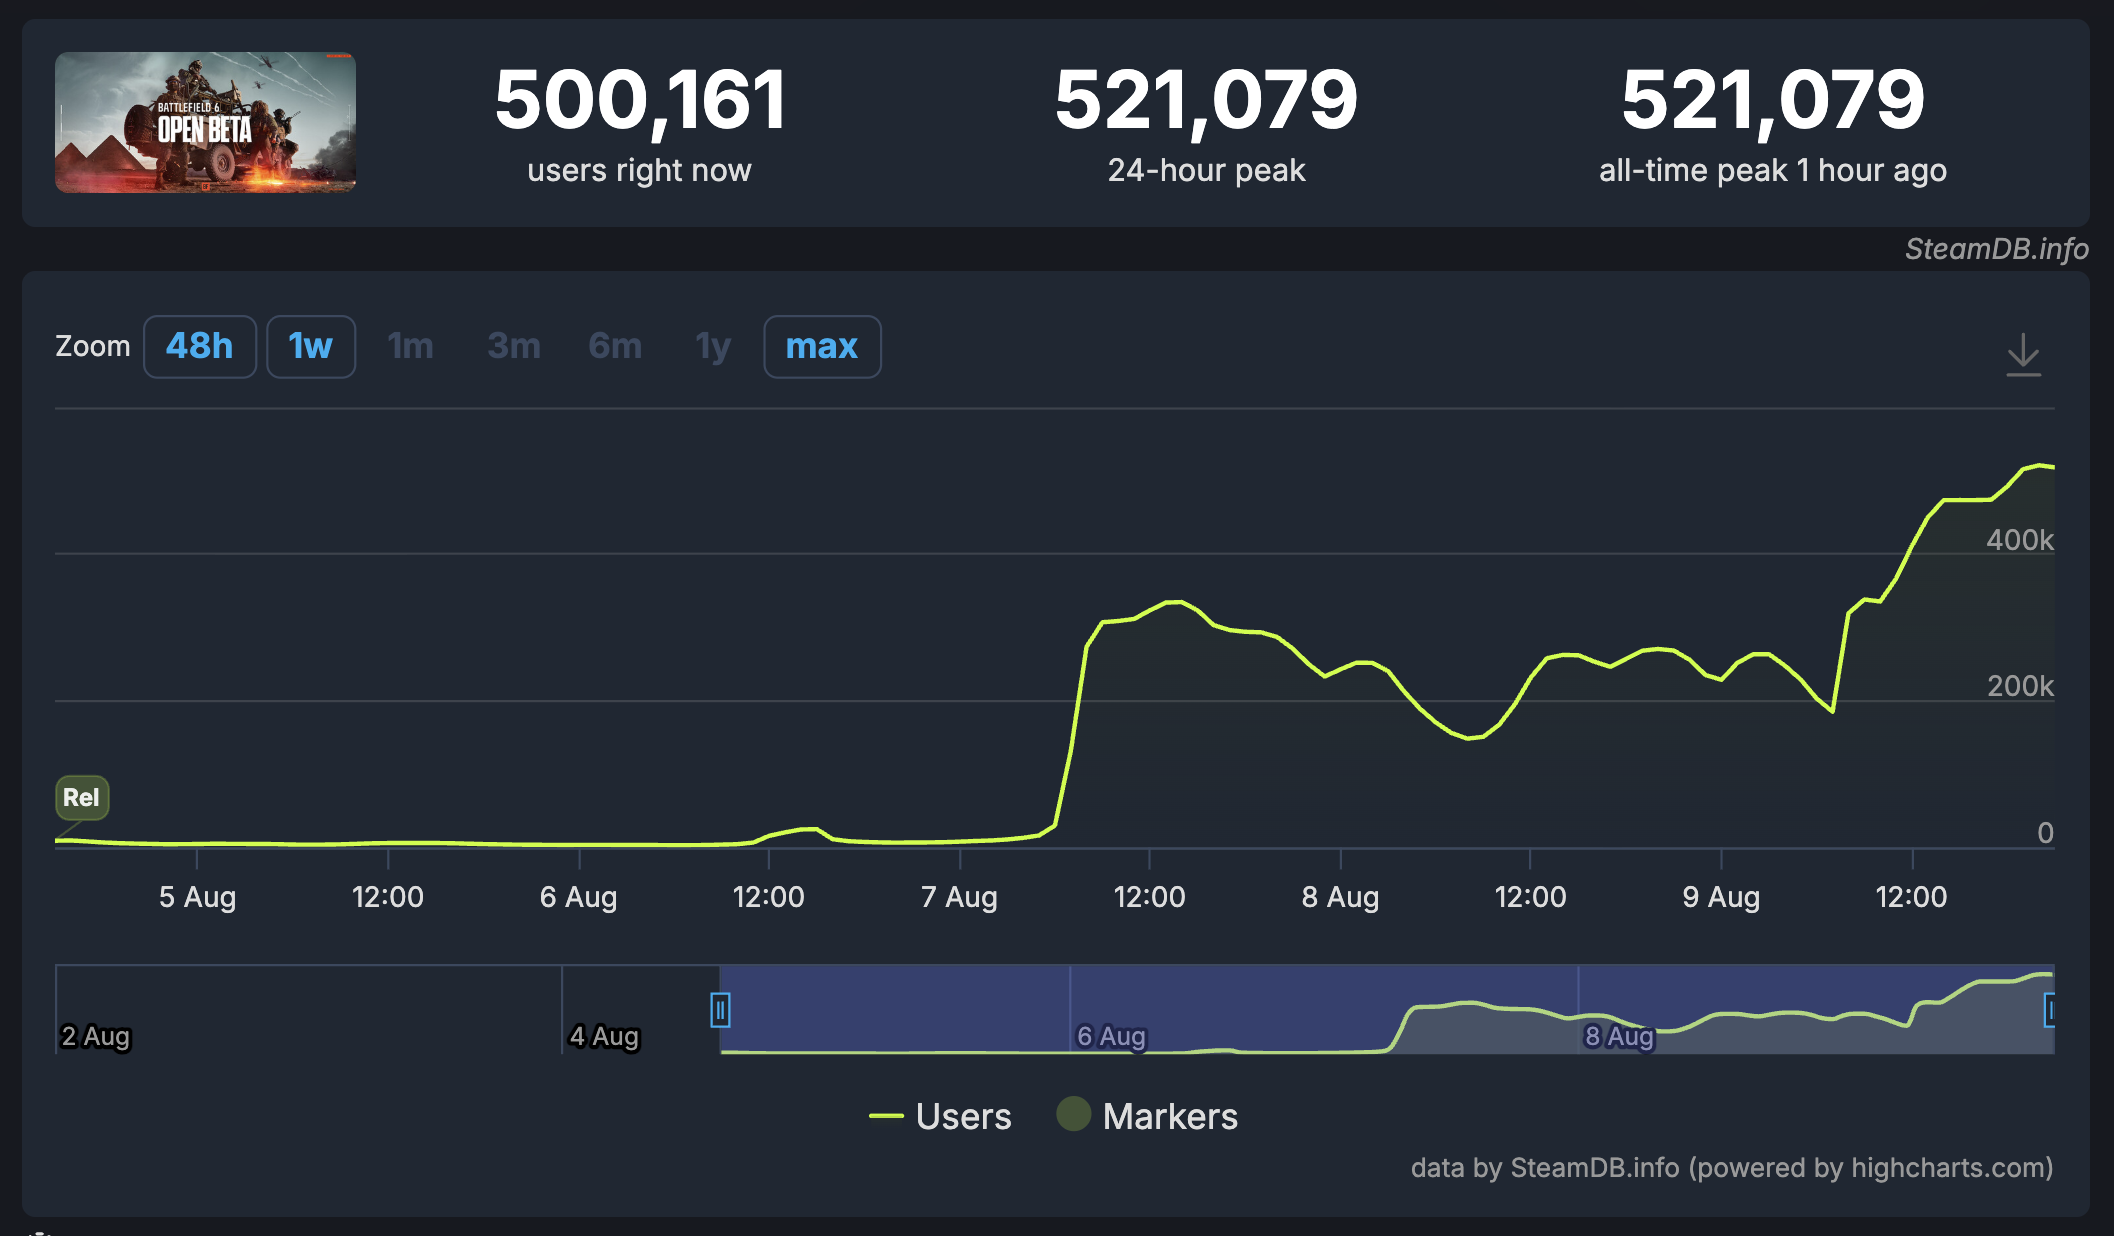Click the Battlefield 6 Open Beta thumbnail
The height and width of the screenshot is (1236, 2114).
tap(205, 122)
